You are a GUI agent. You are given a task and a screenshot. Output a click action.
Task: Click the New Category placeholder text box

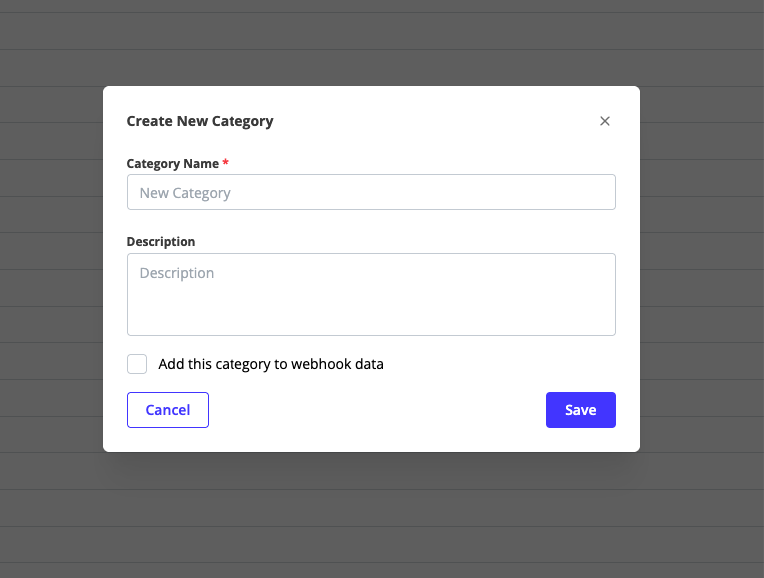point(371,192)
